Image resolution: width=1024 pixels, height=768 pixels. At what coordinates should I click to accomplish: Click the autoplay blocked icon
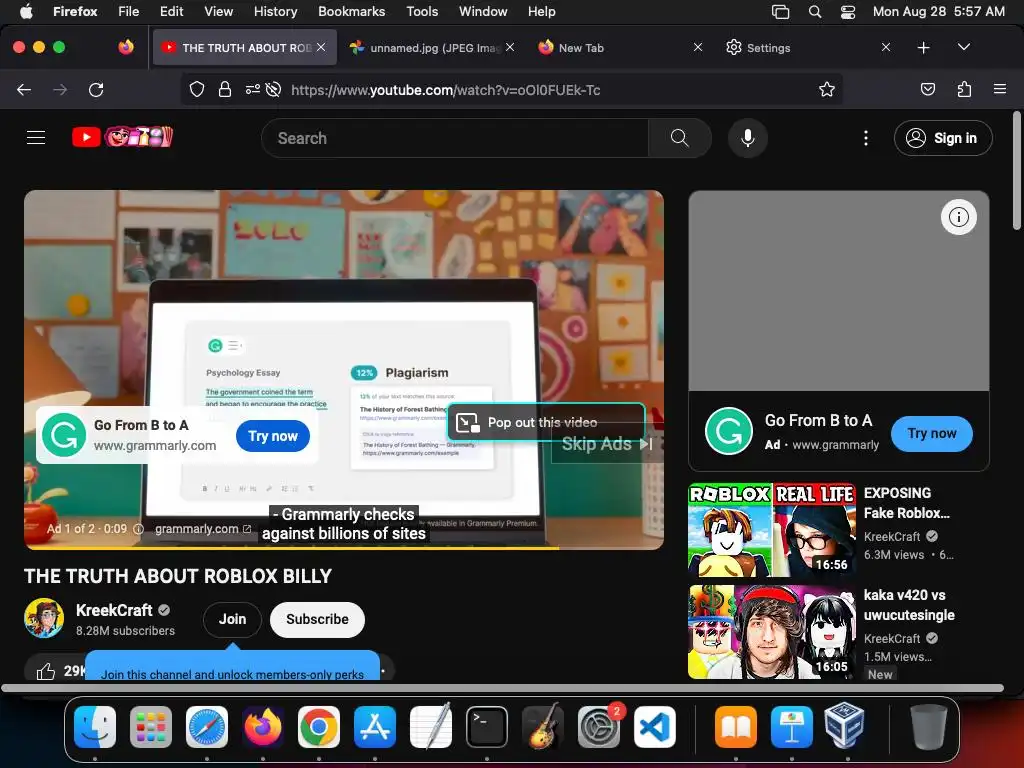[x=274, y=89]
